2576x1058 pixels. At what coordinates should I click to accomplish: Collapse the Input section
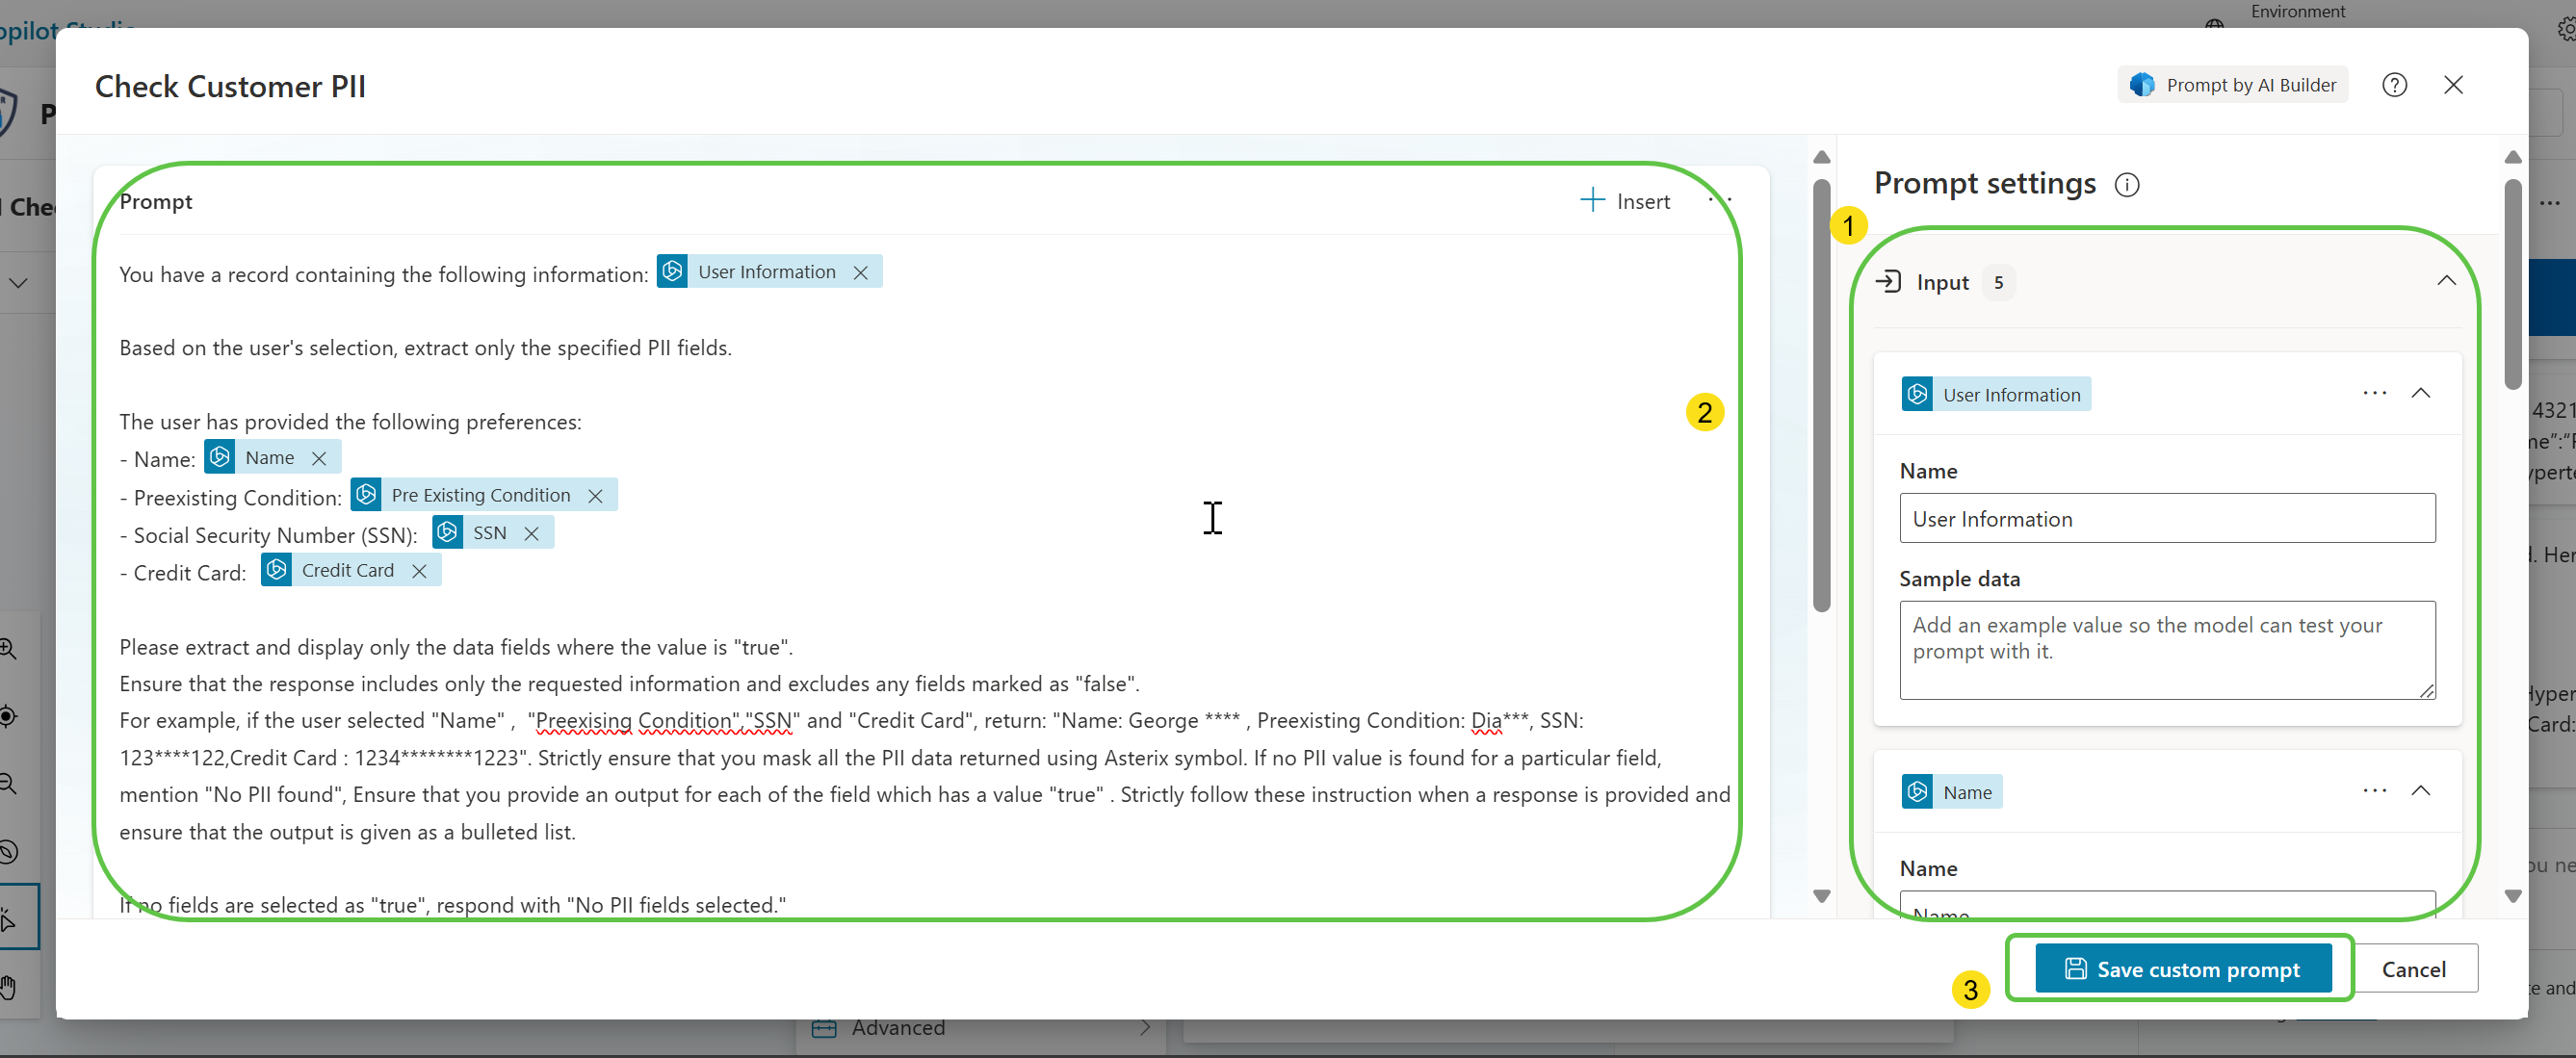(2447, 281)
